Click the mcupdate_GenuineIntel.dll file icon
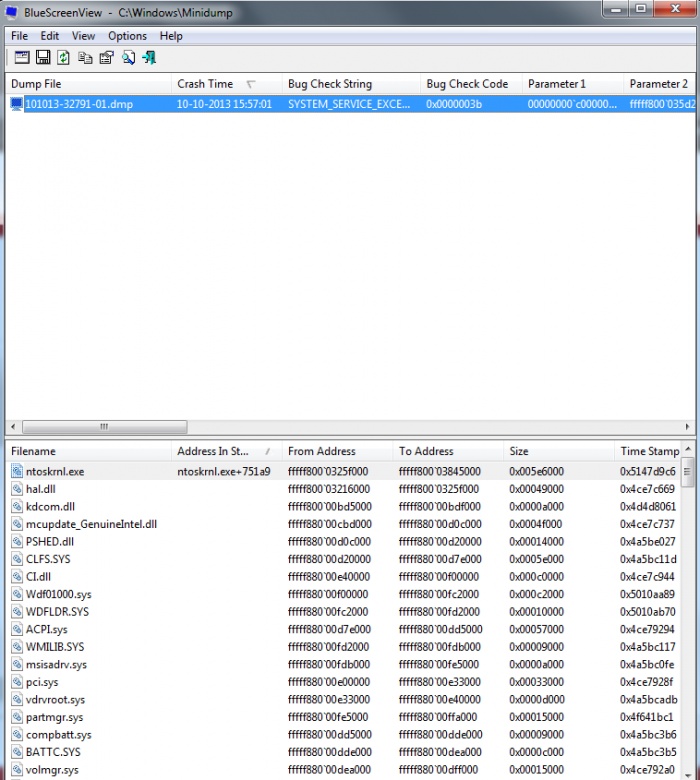700x780 pixels. click(17, 524)
